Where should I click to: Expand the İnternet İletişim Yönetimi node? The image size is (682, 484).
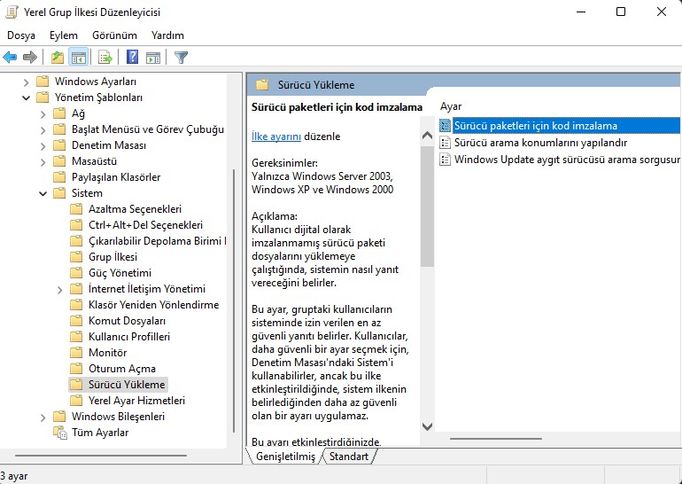pyautogui.click(x=59, y=289)
